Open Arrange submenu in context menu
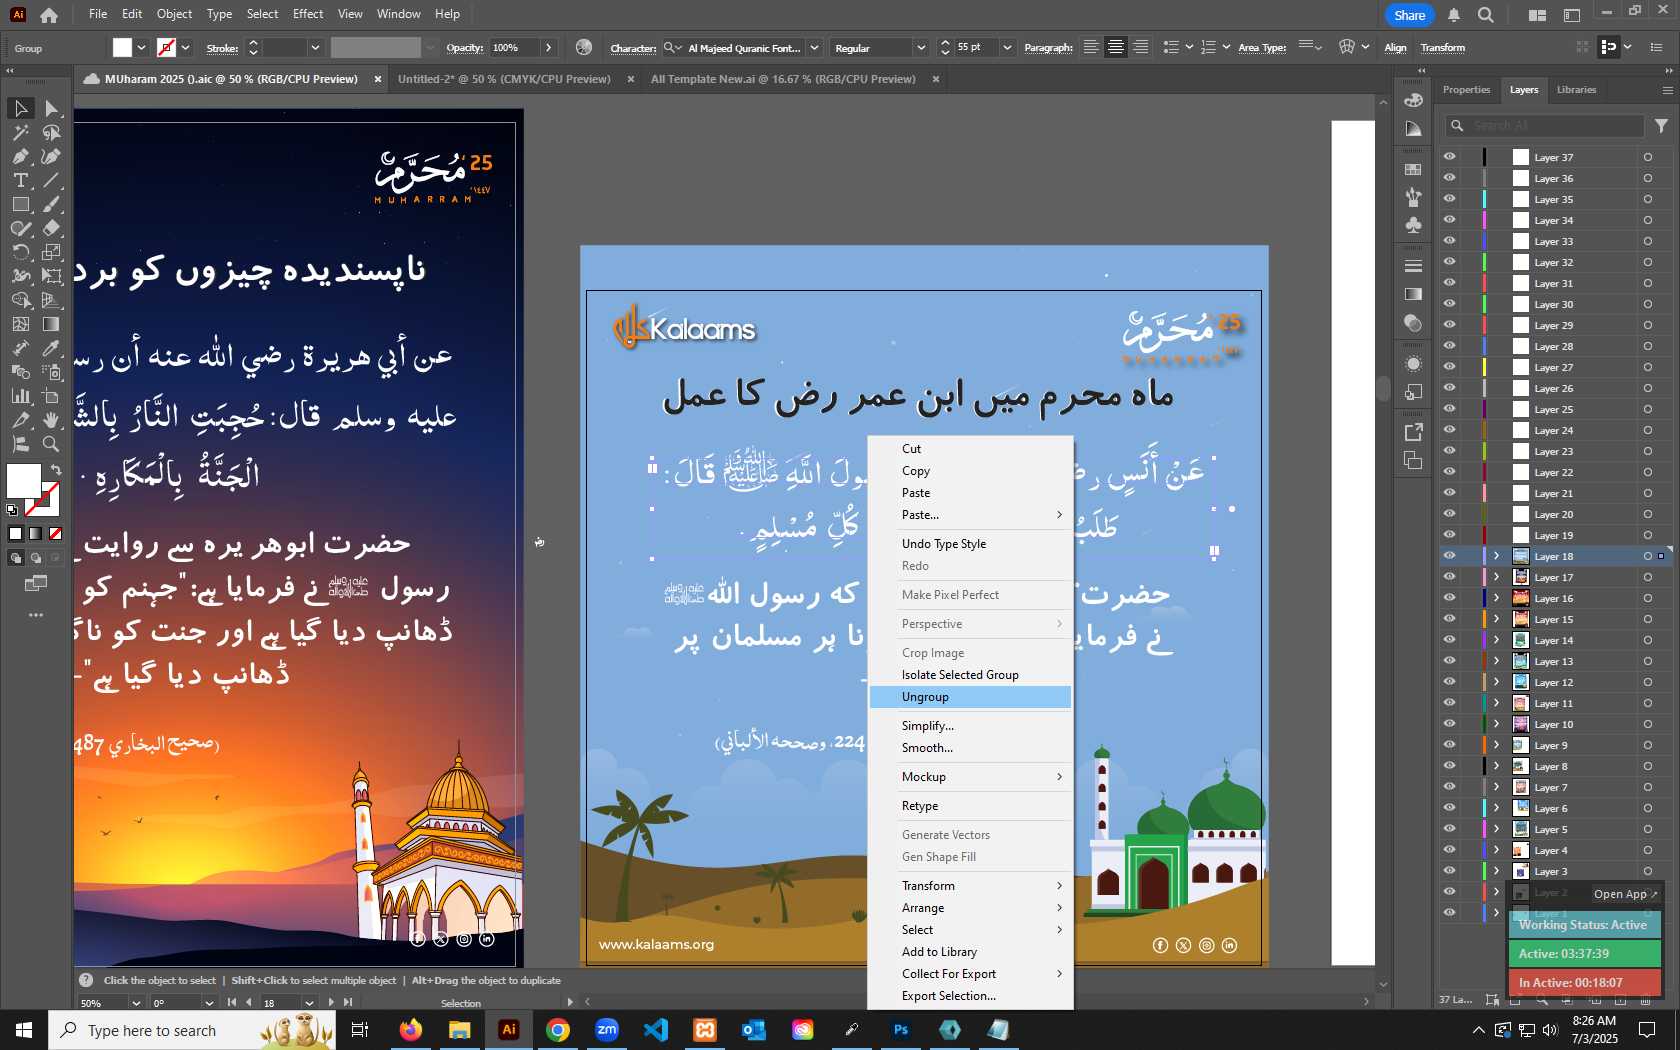The image size is (1680, 1050). pyautogui.click(x=970, y=908)
